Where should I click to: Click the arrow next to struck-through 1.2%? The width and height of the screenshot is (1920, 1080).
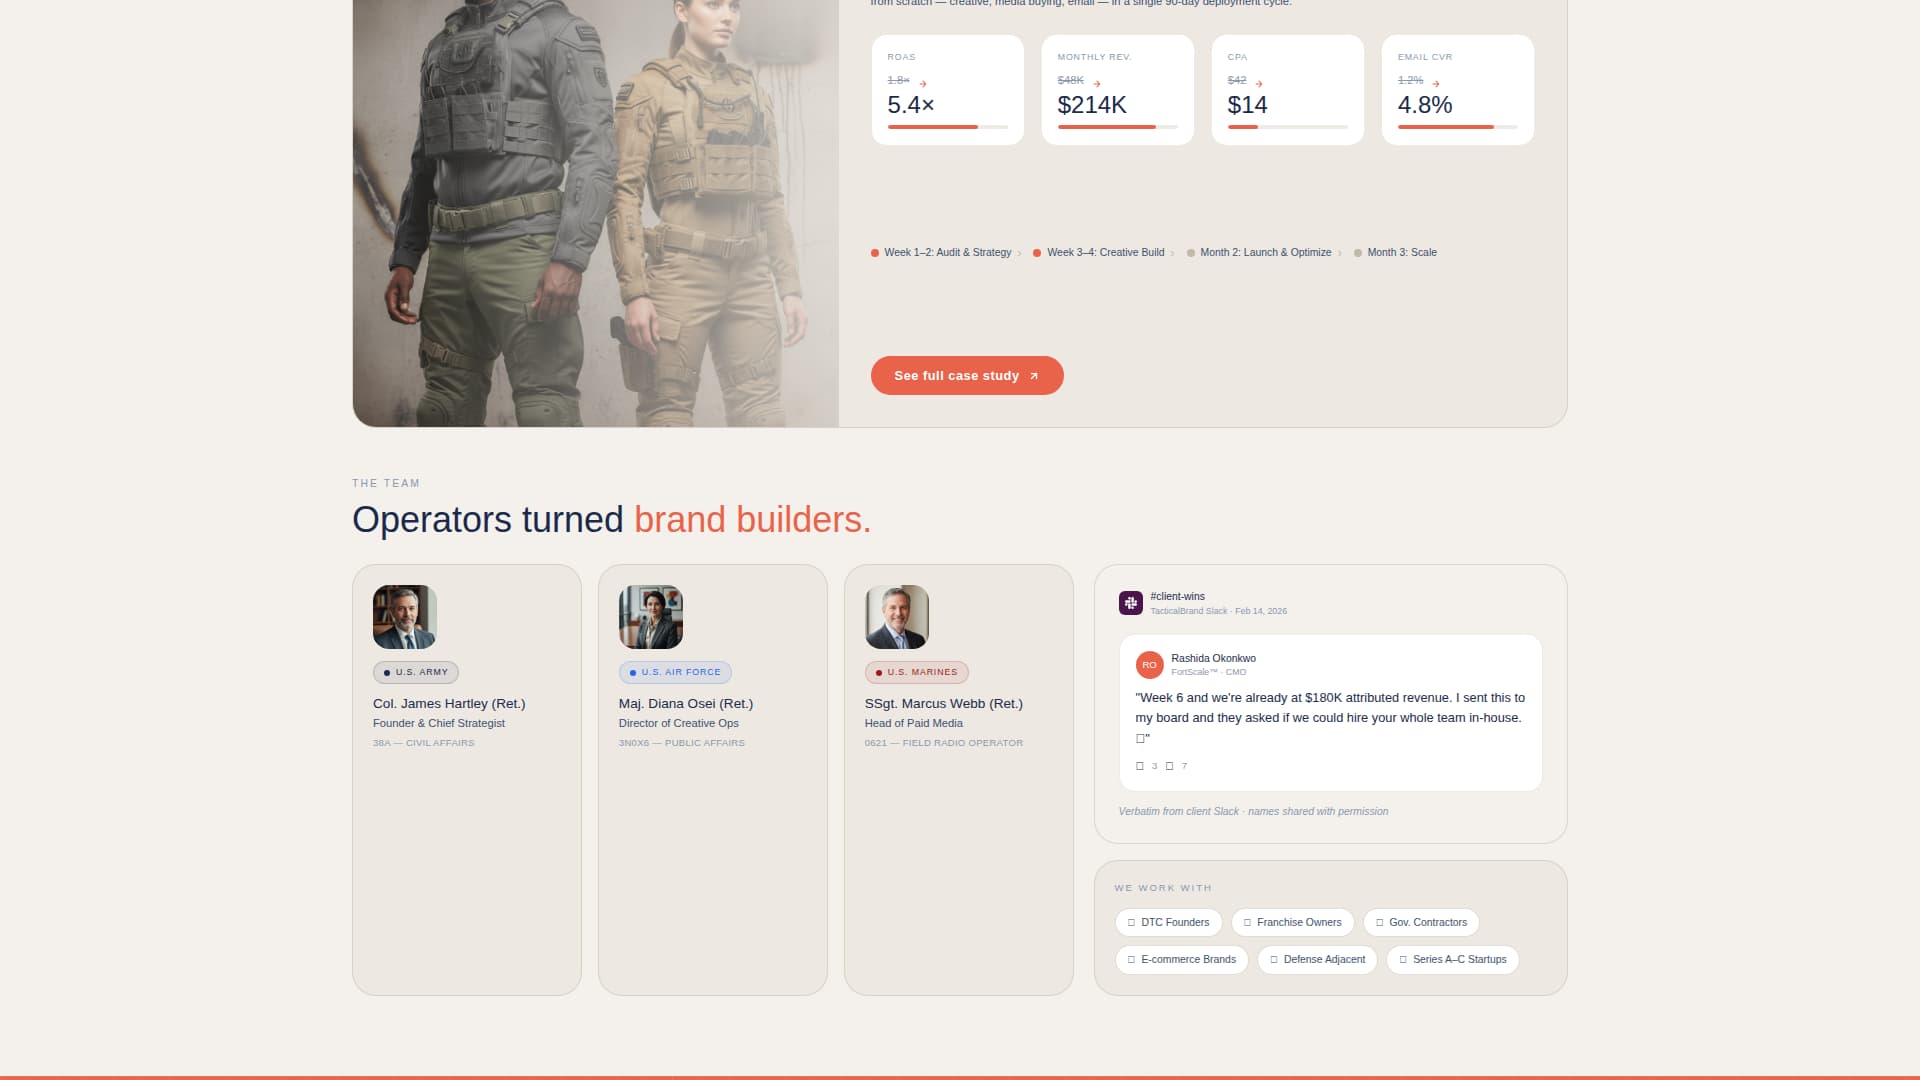coord(1436,84)
